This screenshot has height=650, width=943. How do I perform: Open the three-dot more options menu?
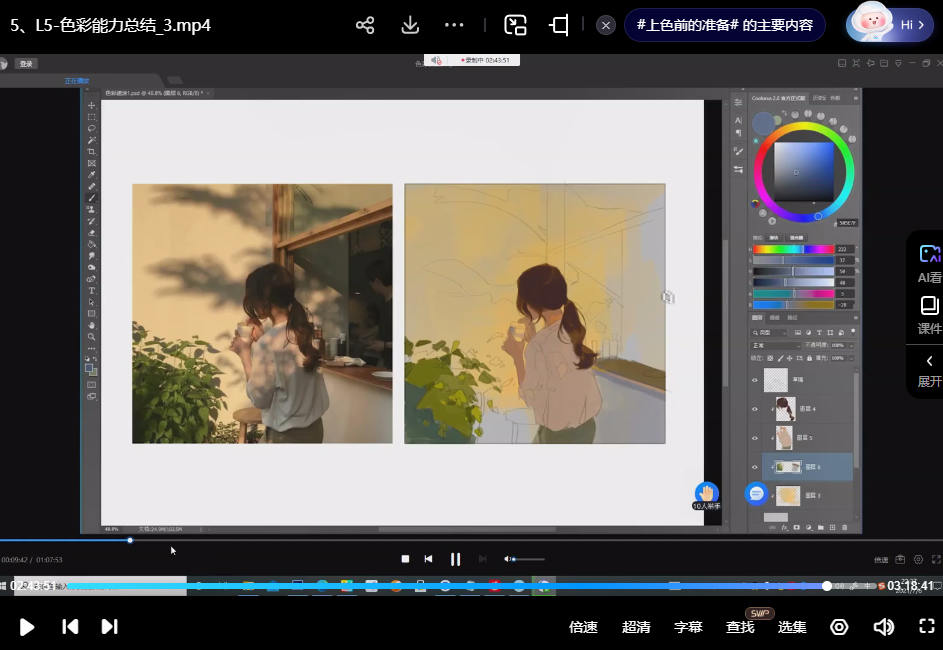click(x=454, y=25)
